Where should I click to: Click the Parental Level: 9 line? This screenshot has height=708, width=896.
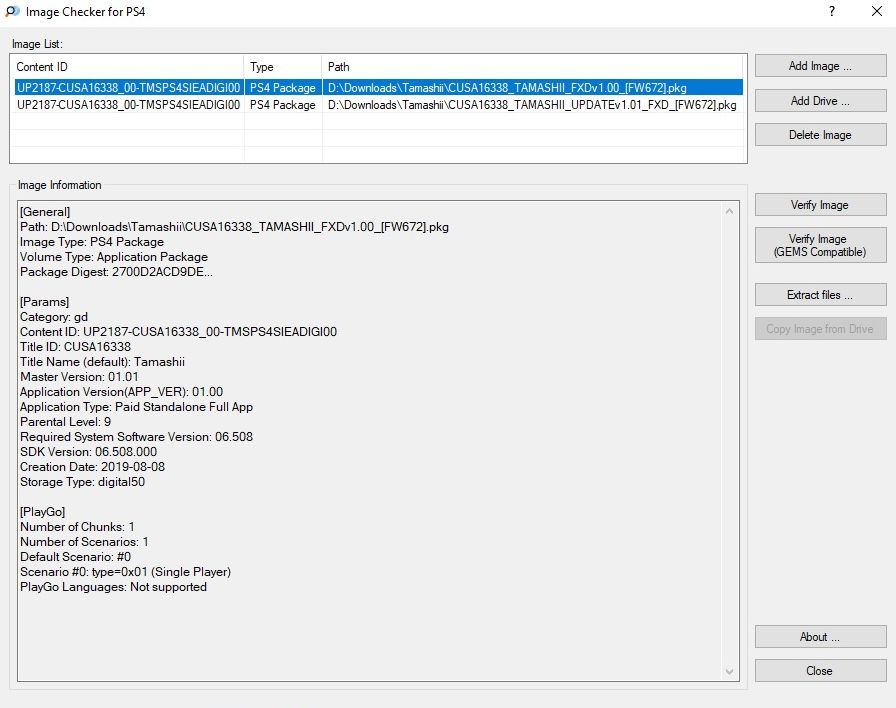(66, 422)
